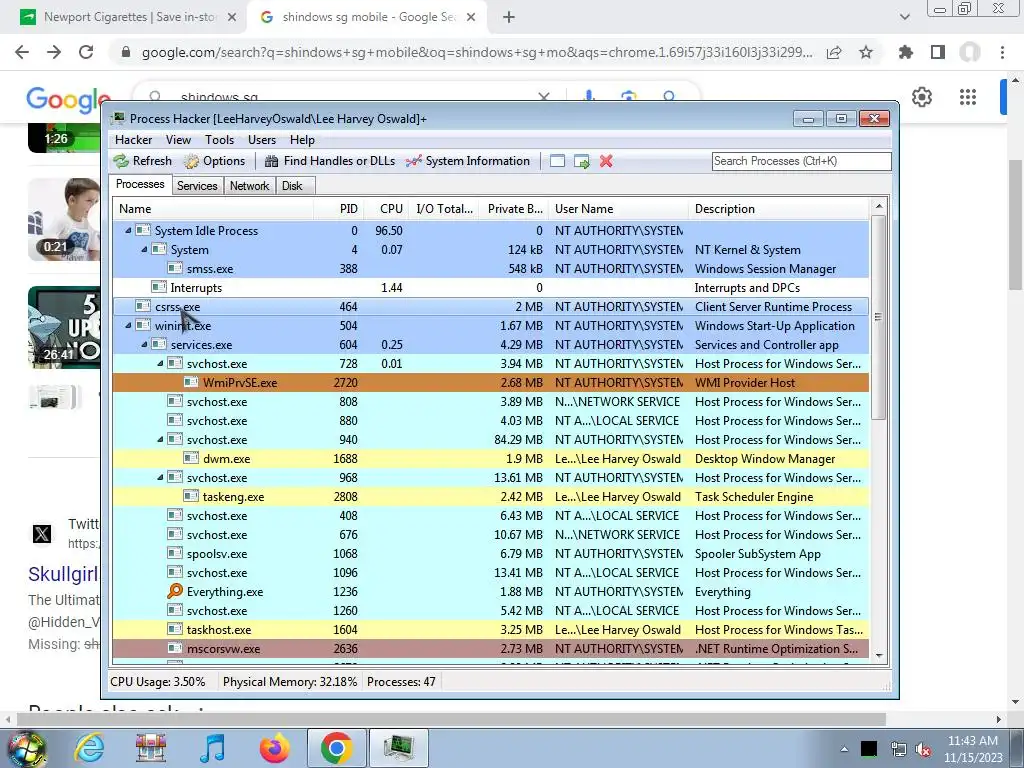Open Find Handles or DLLs
This screenshot has height=768, width=1024.
[x=330, y=161]
